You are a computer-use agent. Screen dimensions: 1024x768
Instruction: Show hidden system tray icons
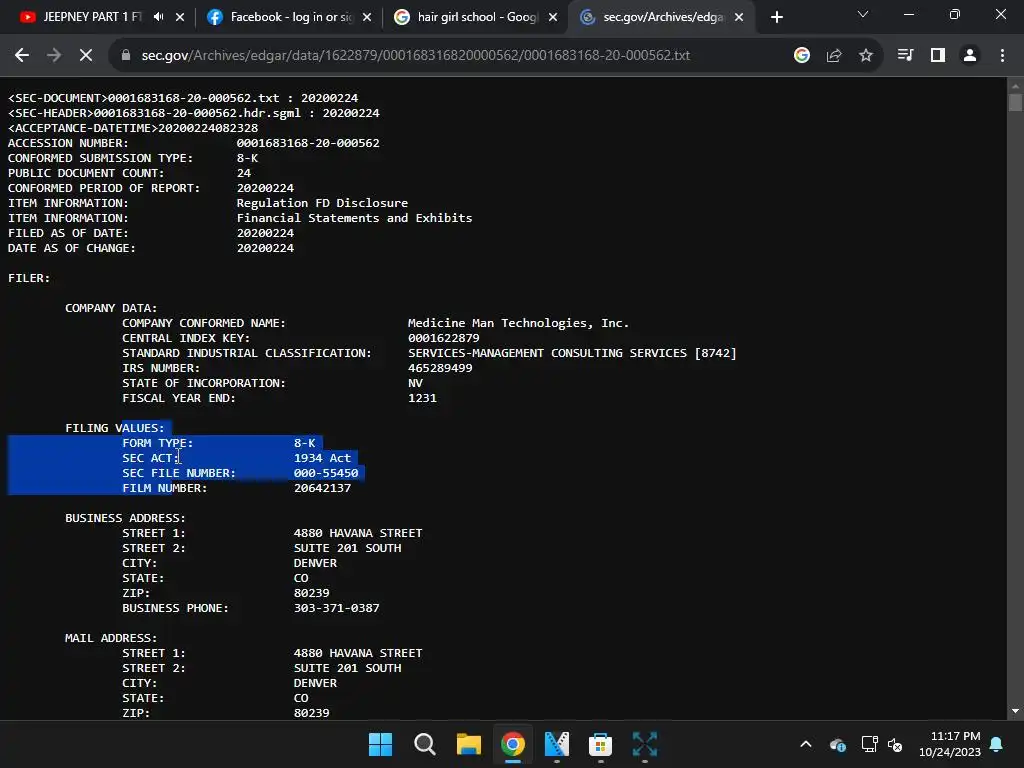806,744
